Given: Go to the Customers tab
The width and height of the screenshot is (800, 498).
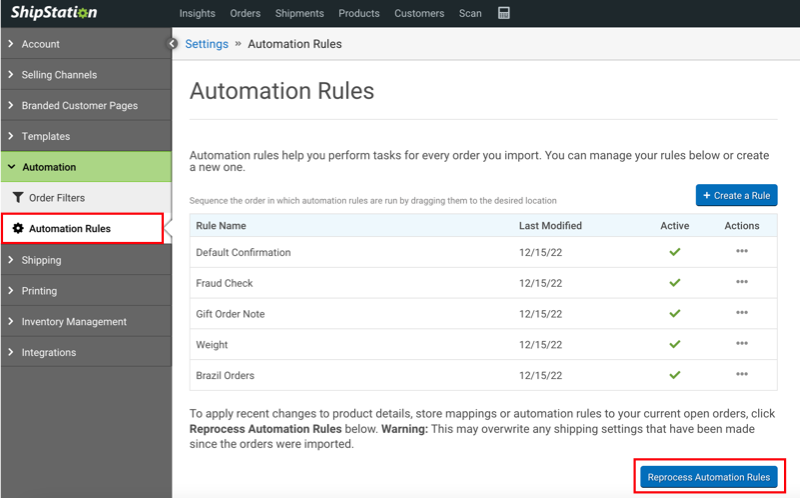Looking at the screenshot, I should [x=419, y=13].
